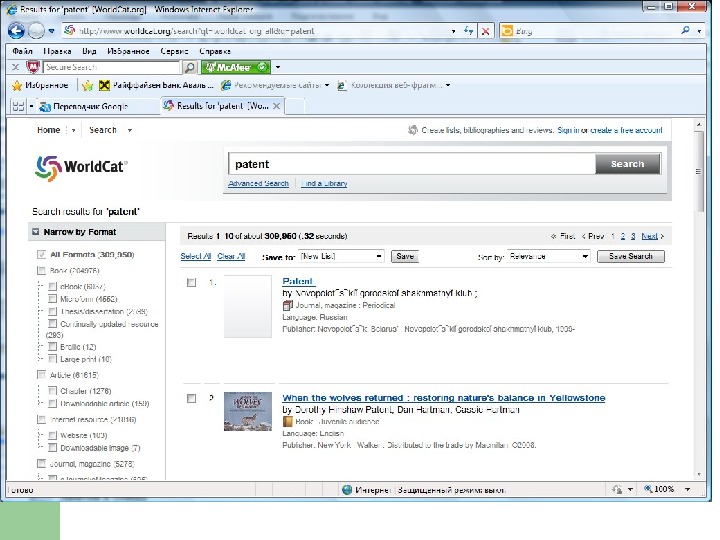
Task: Click the Save Search button
Action: pos(630,256)
